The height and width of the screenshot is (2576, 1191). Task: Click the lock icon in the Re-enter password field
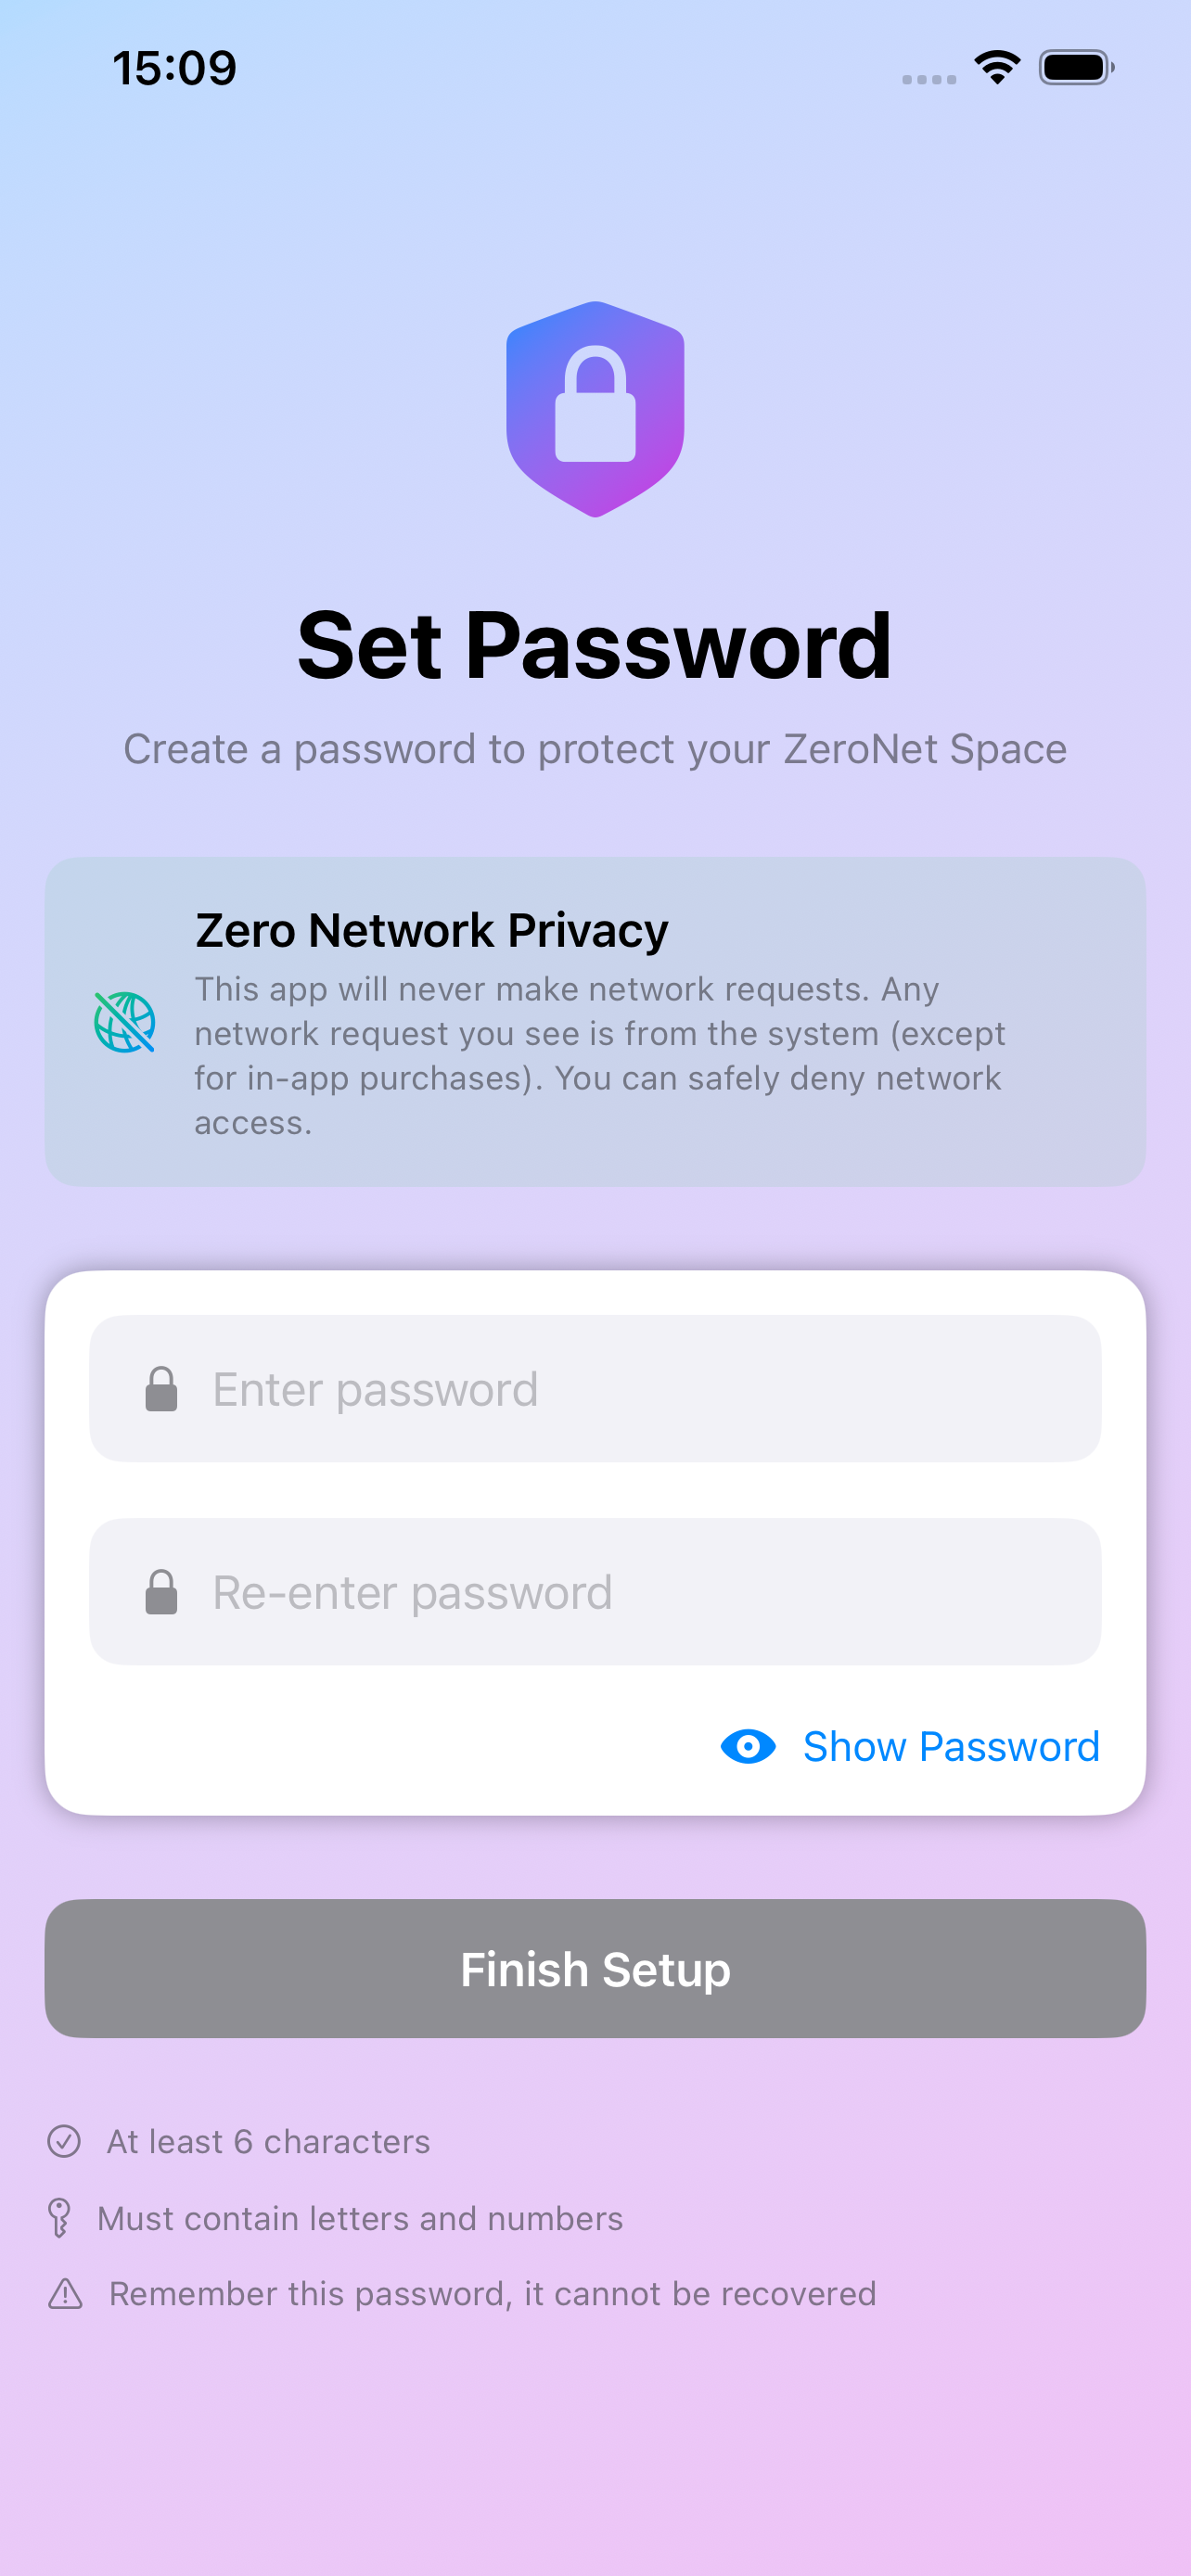tap(162, 1591)
